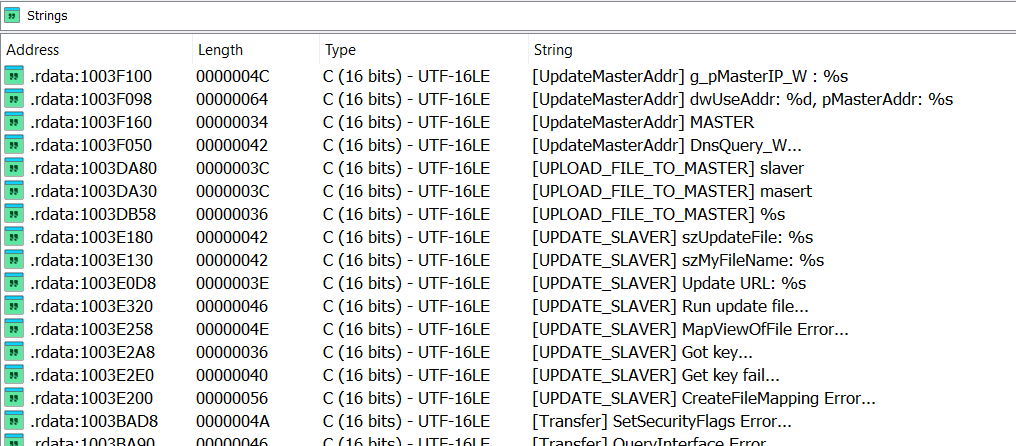
Task: Select the "DnsQuery_W..." string entry
Action: [668, 145]
